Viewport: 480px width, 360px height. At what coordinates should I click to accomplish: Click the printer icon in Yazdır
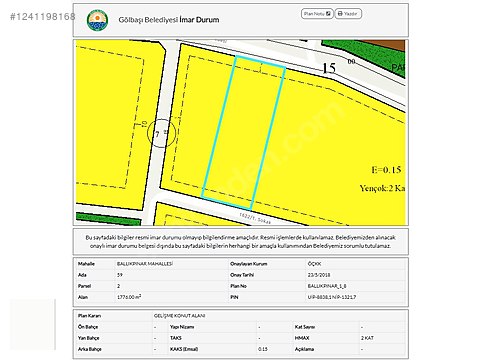(x=340, y=14)
